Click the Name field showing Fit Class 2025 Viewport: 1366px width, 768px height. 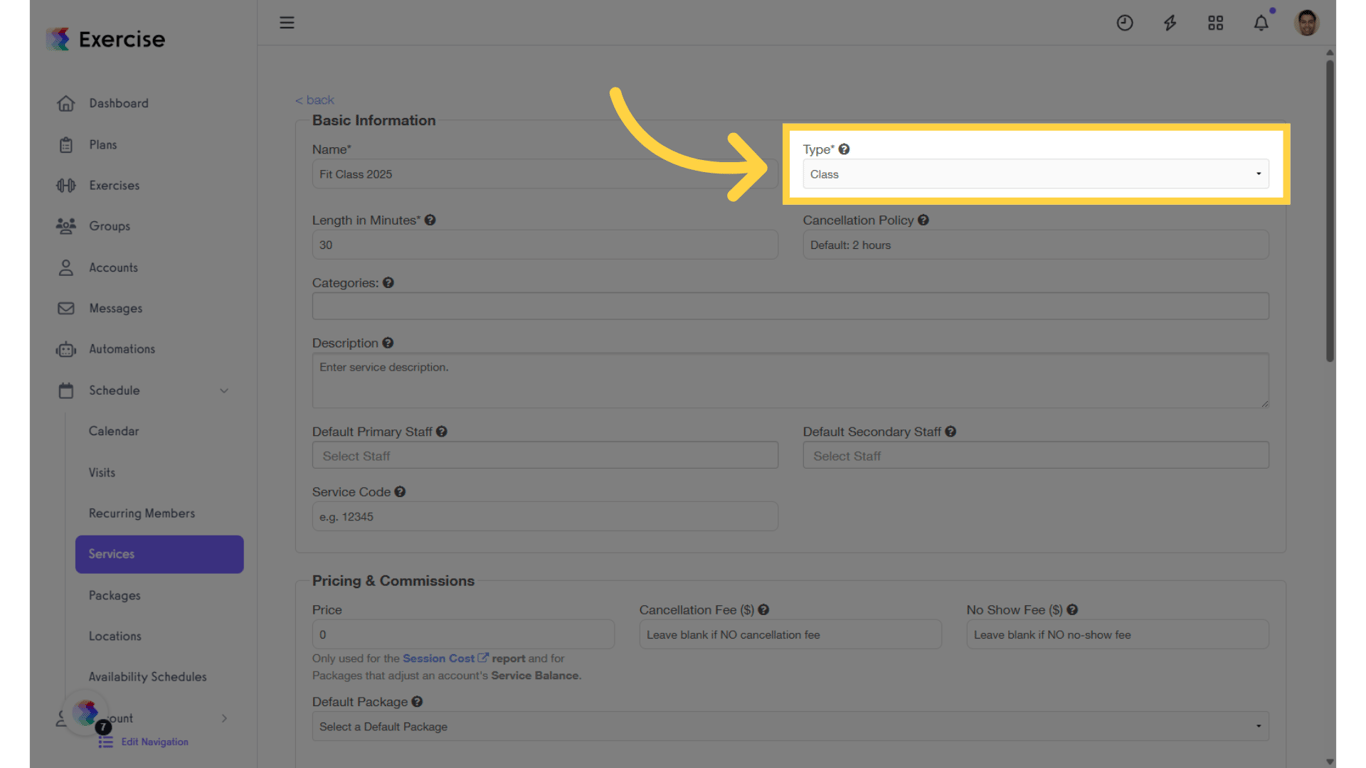click(545, 173)
